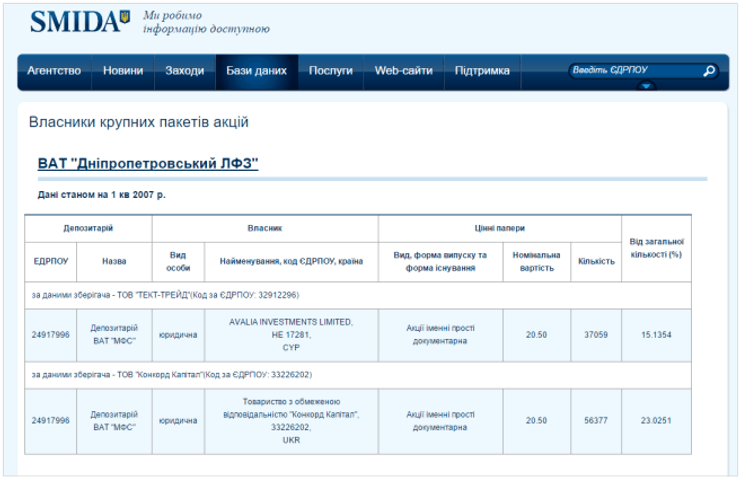Click the Кількість column header

(596, 261)
